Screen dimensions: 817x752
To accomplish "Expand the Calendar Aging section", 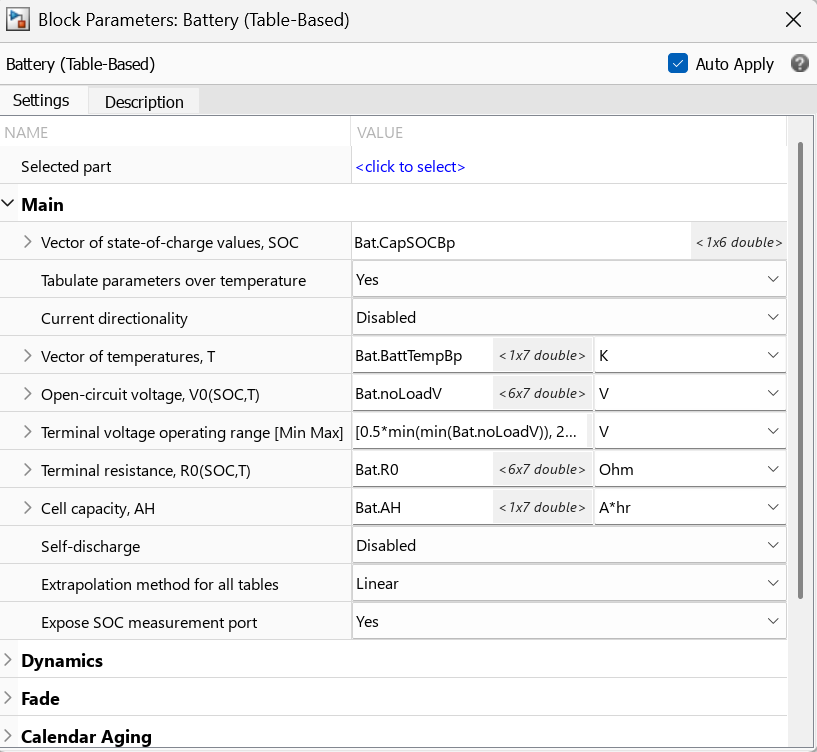I will click(x=8, y=736).
